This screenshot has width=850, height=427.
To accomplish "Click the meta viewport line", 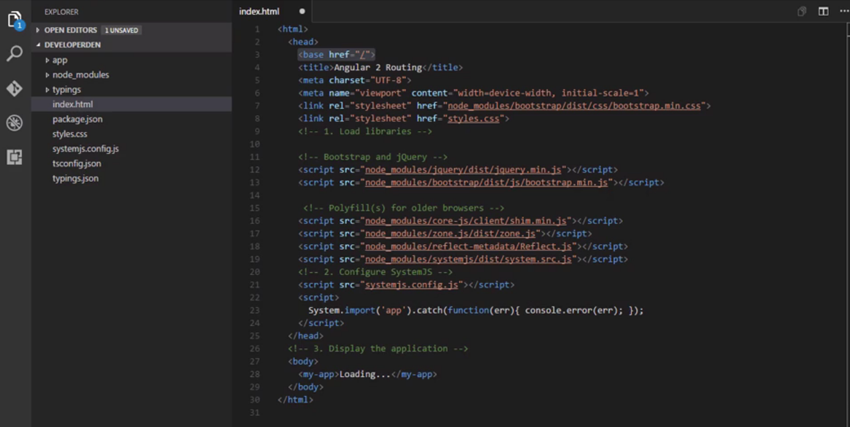I will (x=473, y=93).
